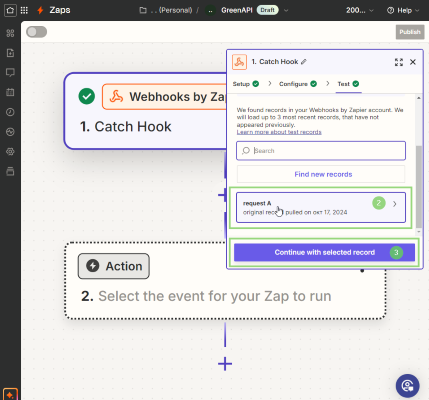Expand the request A record chevron
The width and height of the screenshot is (429, 400).
tap(395, 204)
